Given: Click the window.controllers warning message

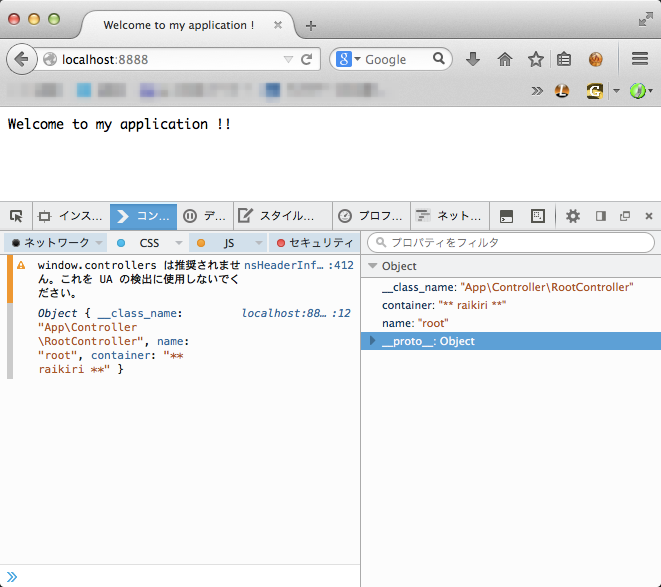Looking at the screenshot, I should pyautogui.click(x=139, y=279).
